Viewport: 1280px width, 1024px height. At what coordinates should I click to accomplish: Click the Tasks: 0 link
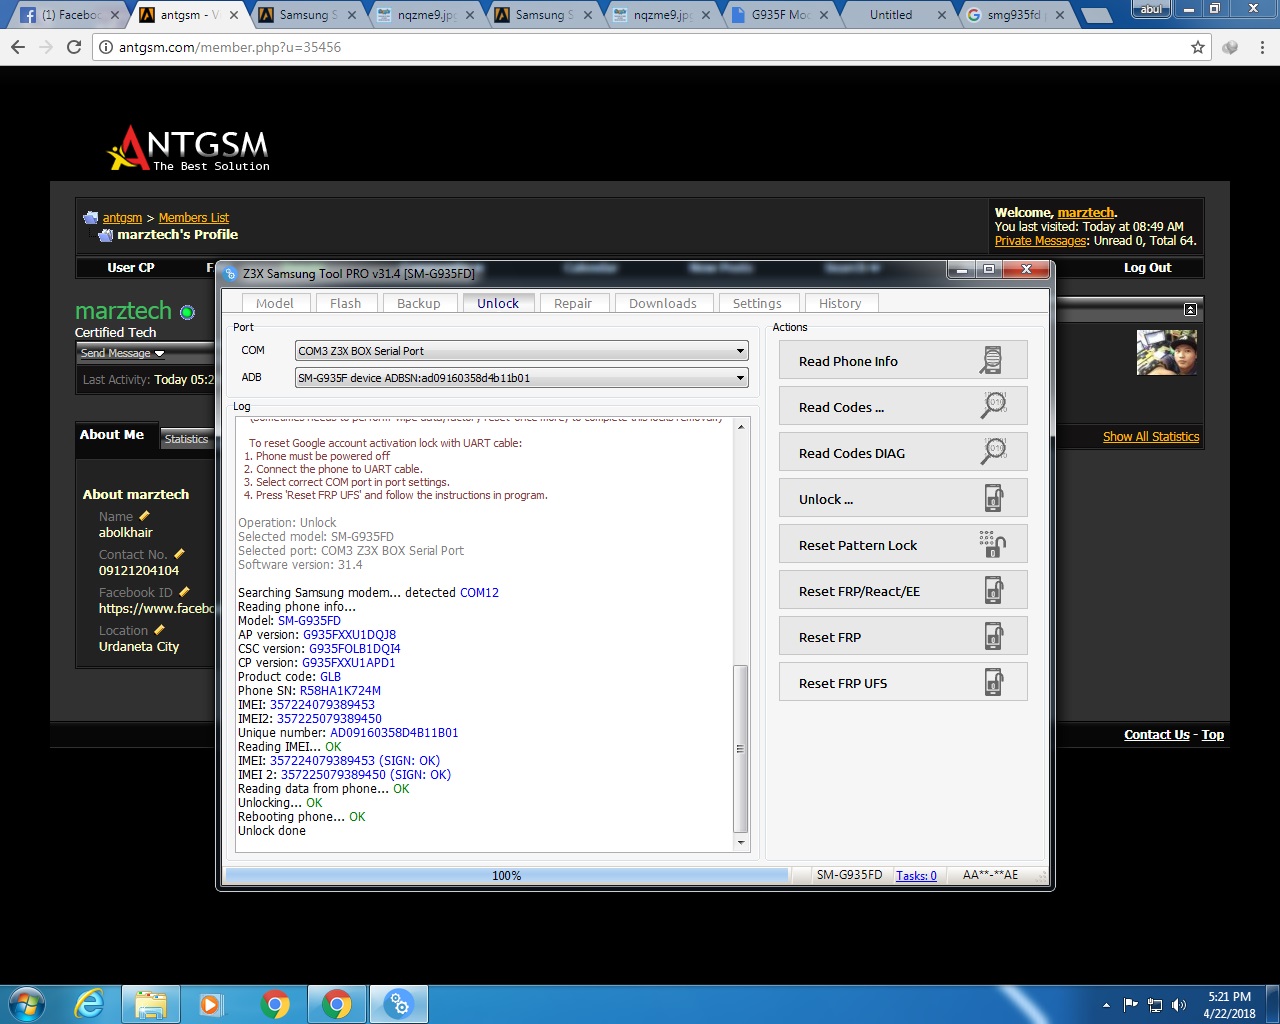(x=916, y=876)
